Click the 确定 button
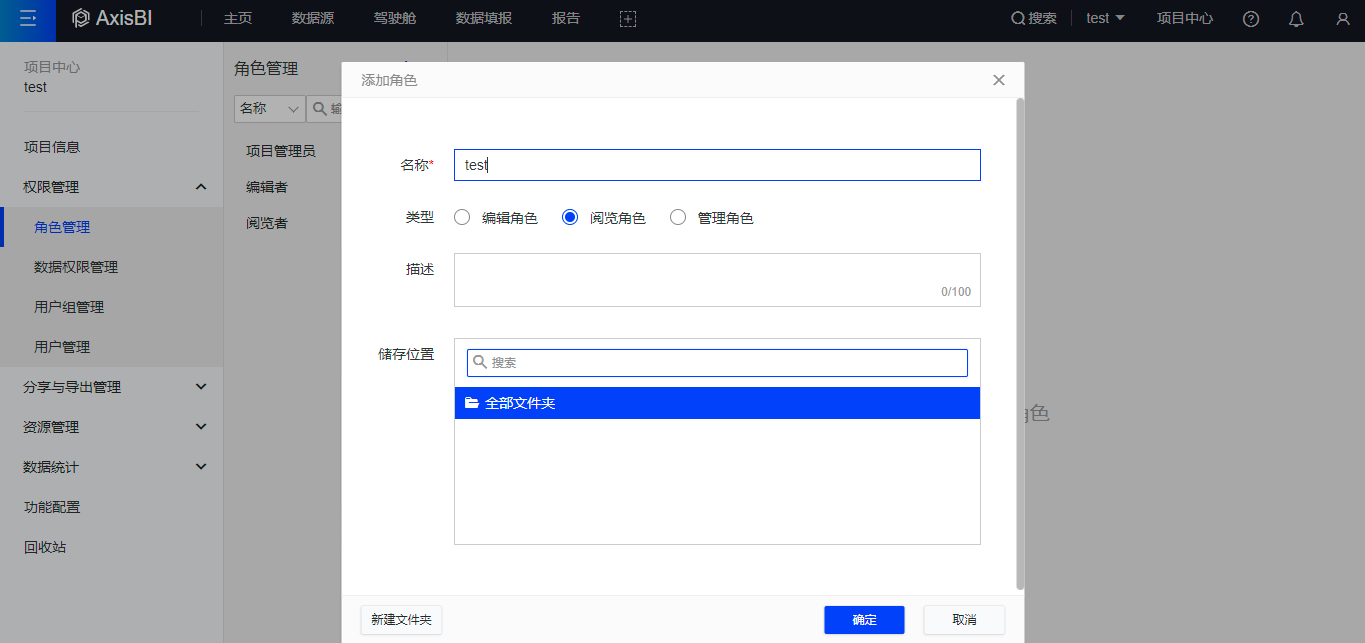Screen dimensions: 1365x643 point(864,620)
